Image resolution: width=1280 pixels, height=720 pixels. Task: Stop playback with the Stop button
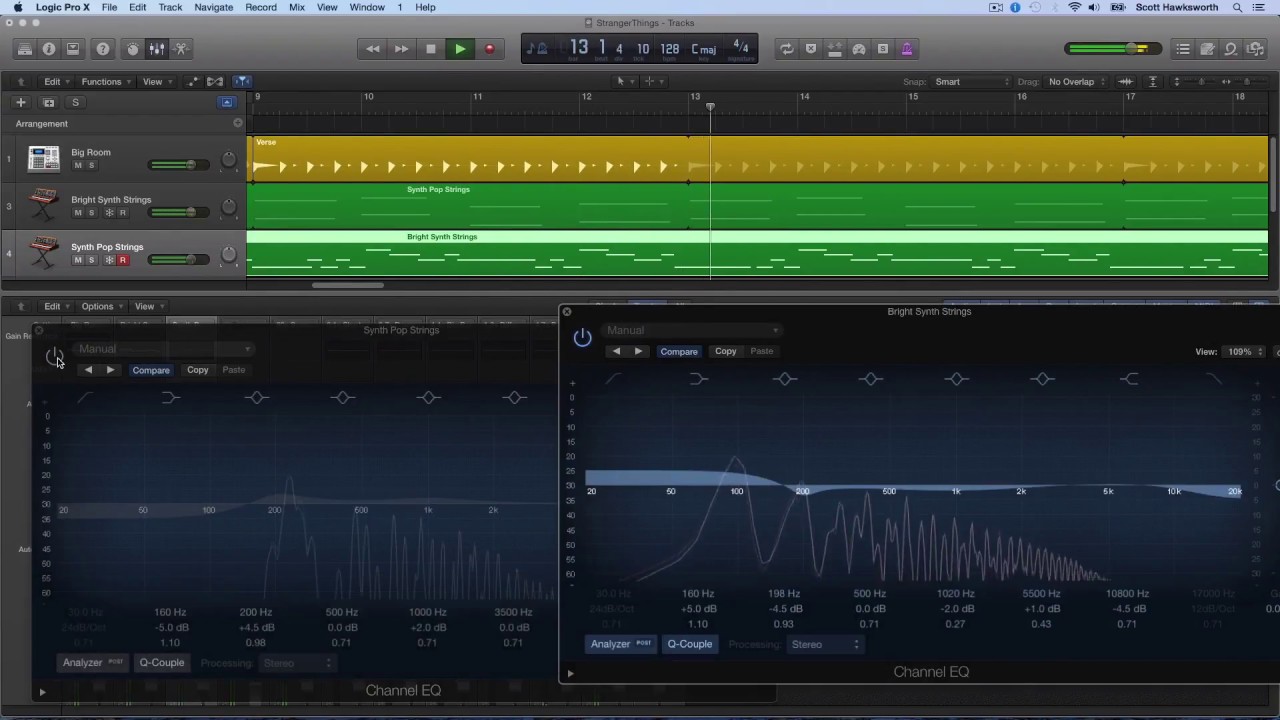431,49
